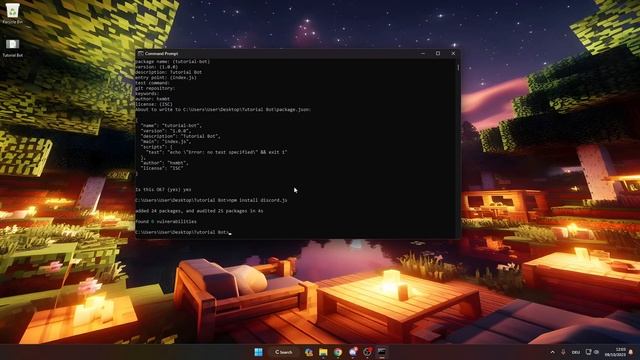The width and height of the screenshot is (640, 360).
Task: Click the '"test": "echo' script line
Action: pos(216,152)
